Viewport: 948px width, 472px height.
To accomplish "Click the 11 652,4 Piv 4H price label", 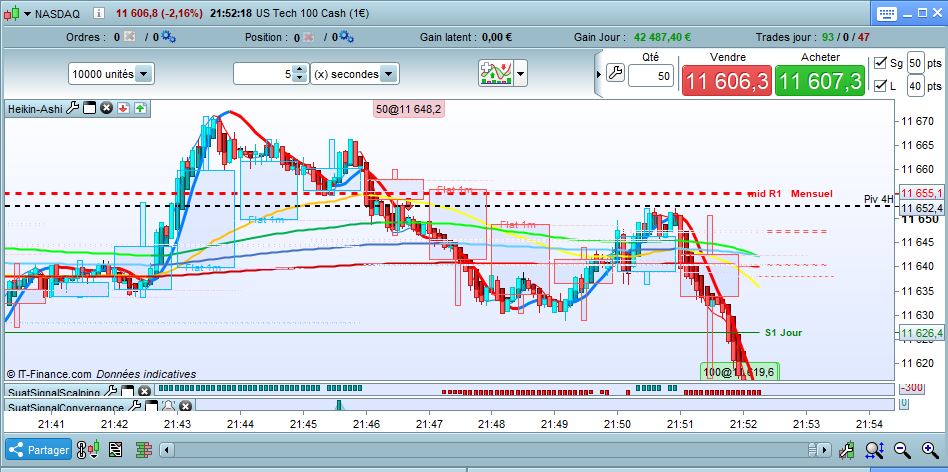I will pyautogui.click(x=921, y=208).
